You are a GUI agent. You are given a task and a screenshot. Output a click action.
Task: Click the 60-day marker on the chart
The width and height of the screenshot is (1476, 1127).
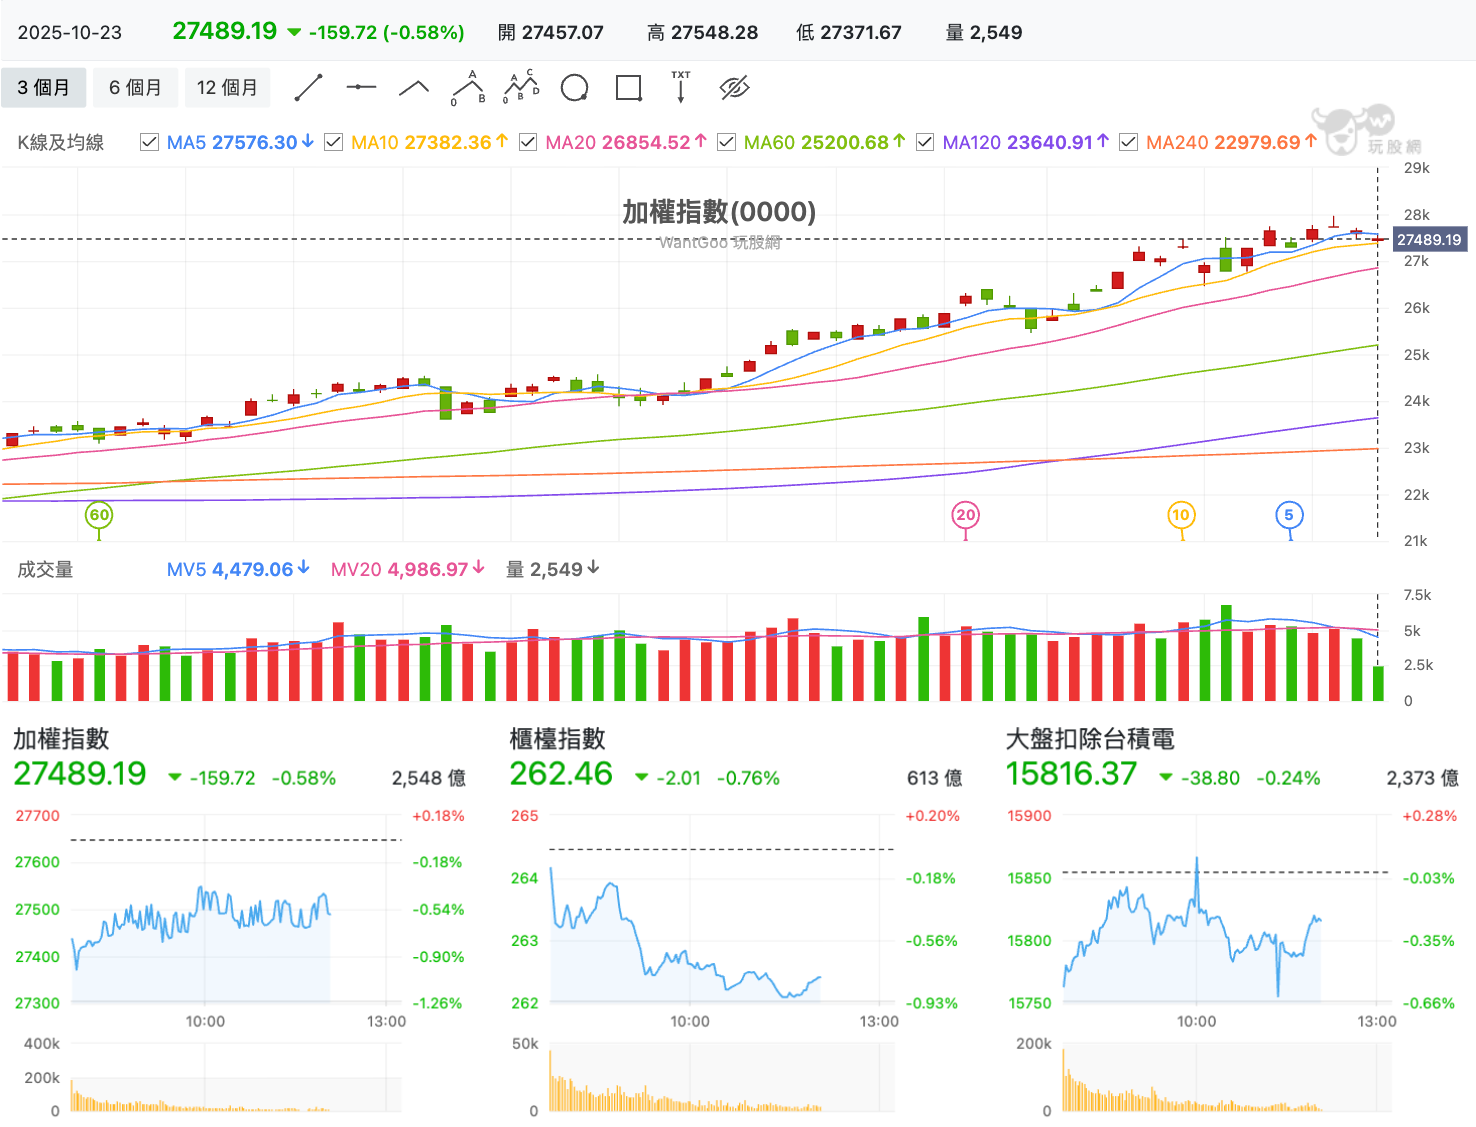pyautogui.click(x=99, y=515)
